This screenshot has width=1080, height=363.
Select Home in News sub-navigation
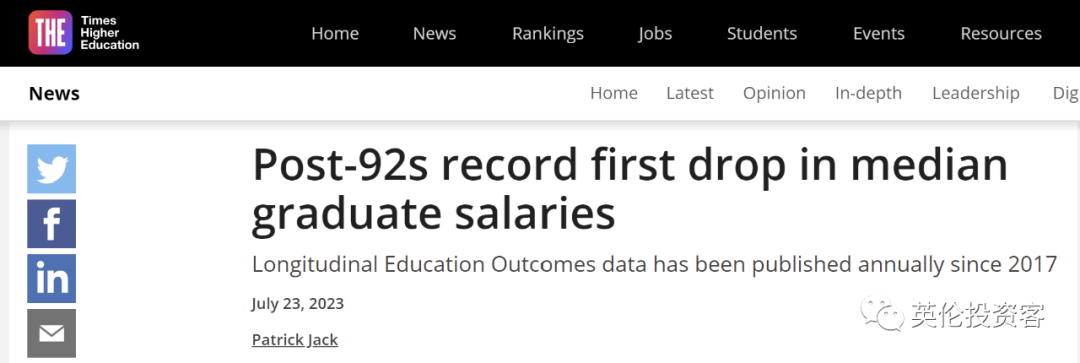(614, 93)
